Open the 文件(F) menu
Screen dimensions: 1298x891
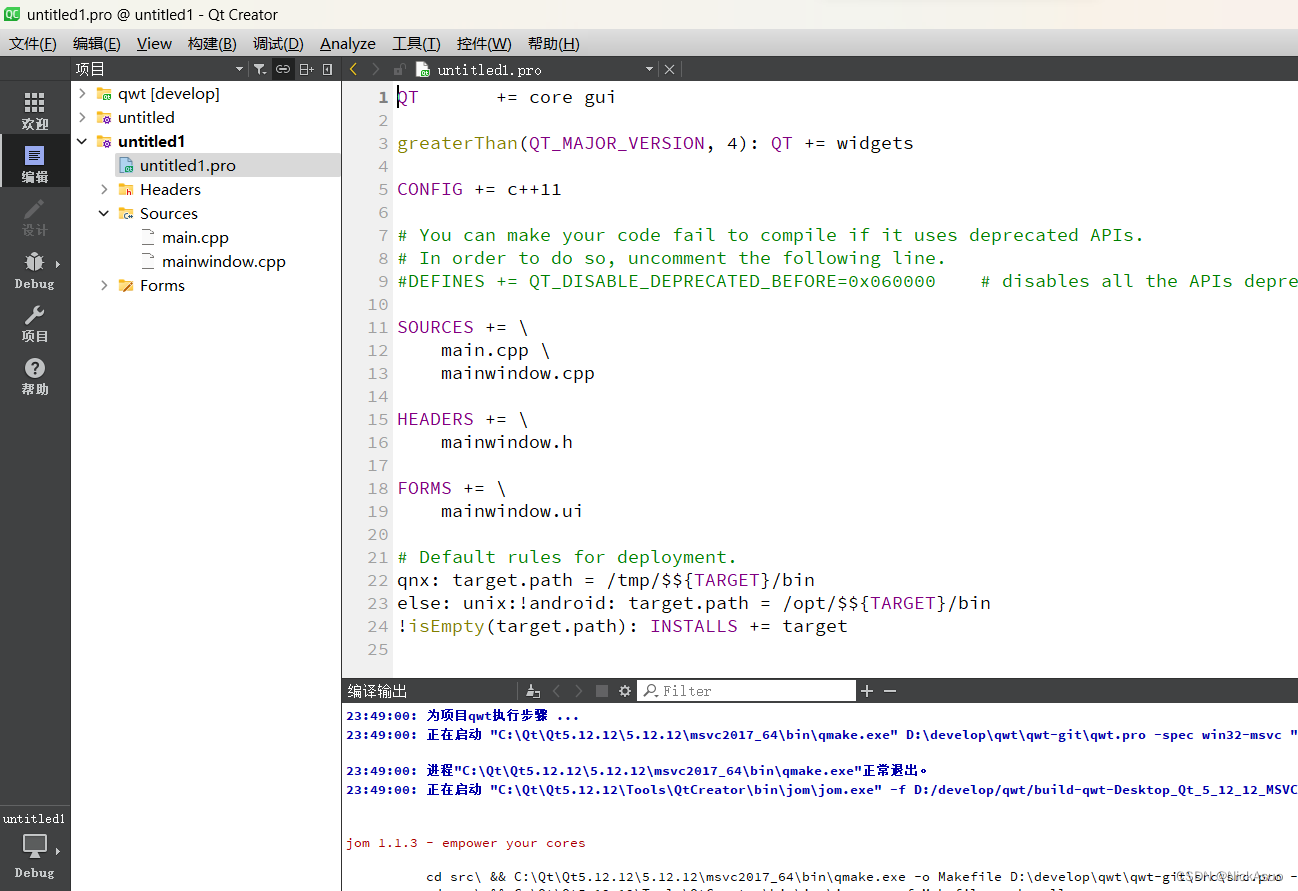33,43
